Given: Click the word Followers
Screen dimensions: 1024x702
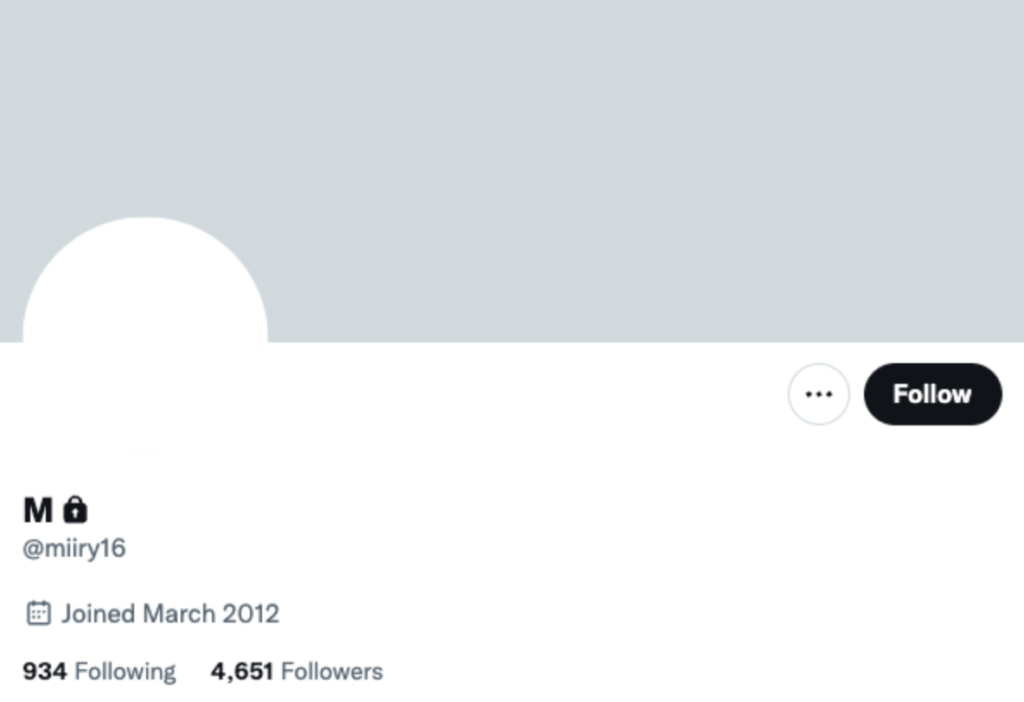Looking at the screenshot, I should (x=332, y=671).
